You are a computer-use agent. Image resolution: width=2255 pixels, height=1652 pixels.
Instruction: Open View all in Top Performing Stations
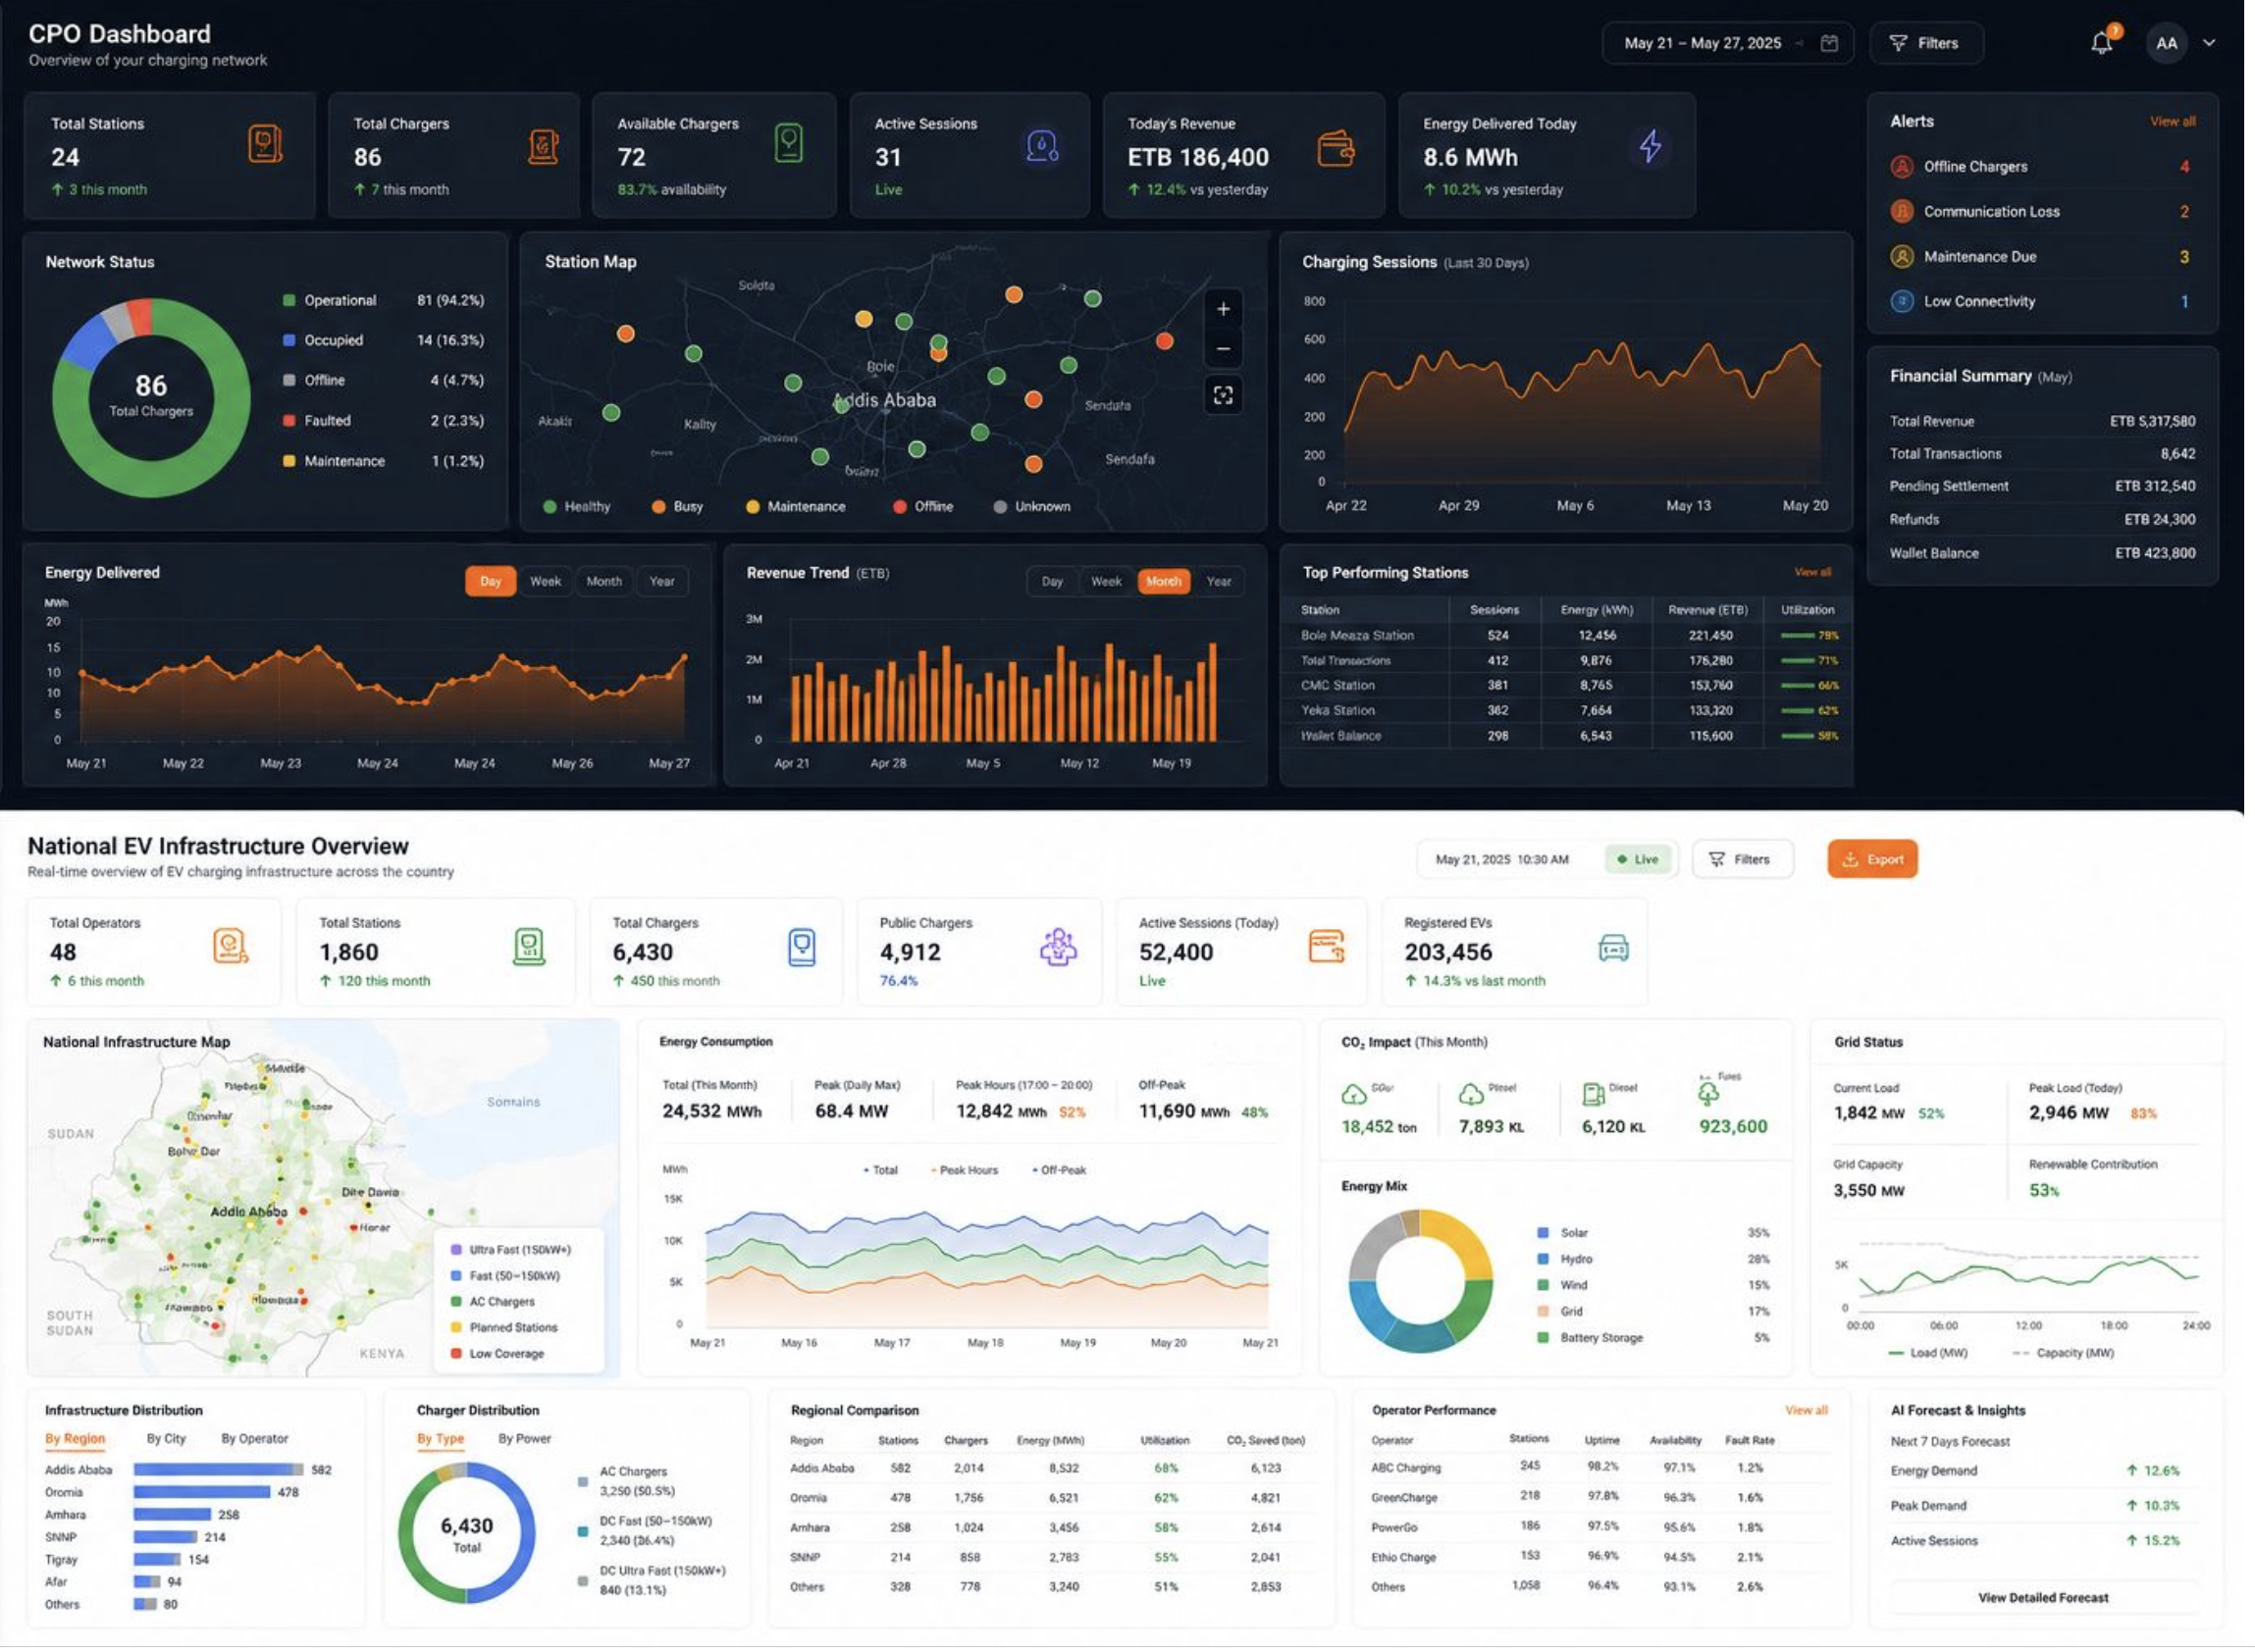[x=1812, y=573]
